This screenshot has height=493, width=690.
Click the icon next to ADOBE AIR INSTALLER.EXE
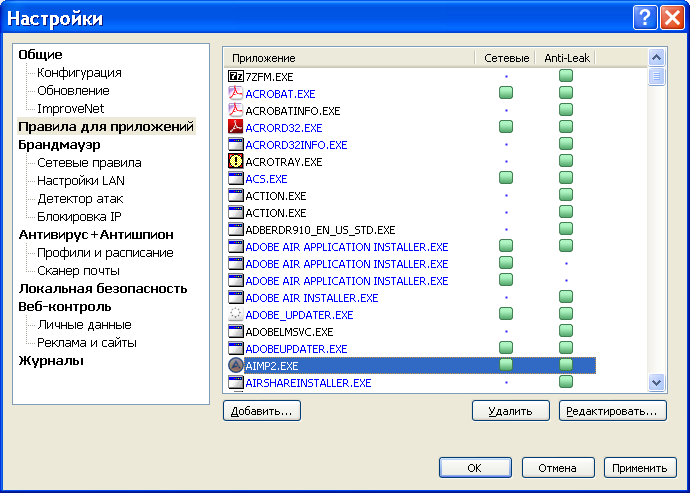coord(235,298)
